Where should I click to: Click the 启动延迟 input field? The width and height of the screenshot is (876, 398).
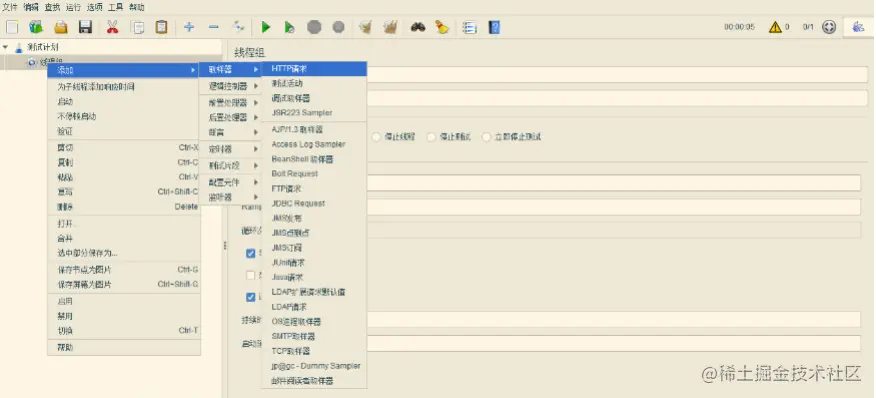(613, 343)
